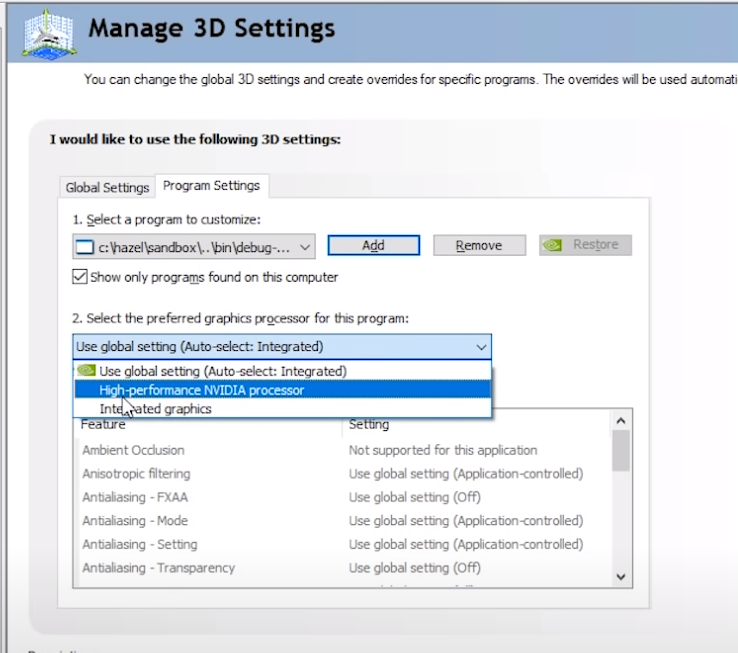Click the Remove button
Viewport: 738px width, 653px height.
[479, 245]
